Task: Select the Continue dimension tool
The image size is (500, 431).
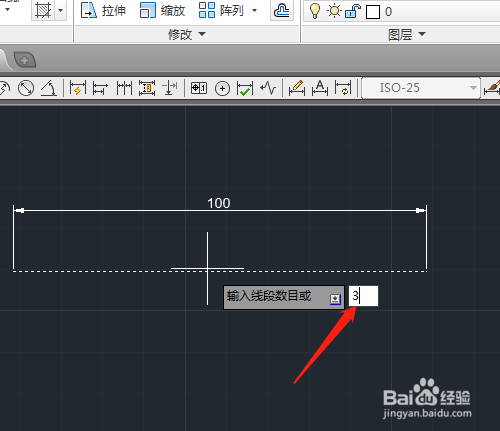Action: (124, 88)
